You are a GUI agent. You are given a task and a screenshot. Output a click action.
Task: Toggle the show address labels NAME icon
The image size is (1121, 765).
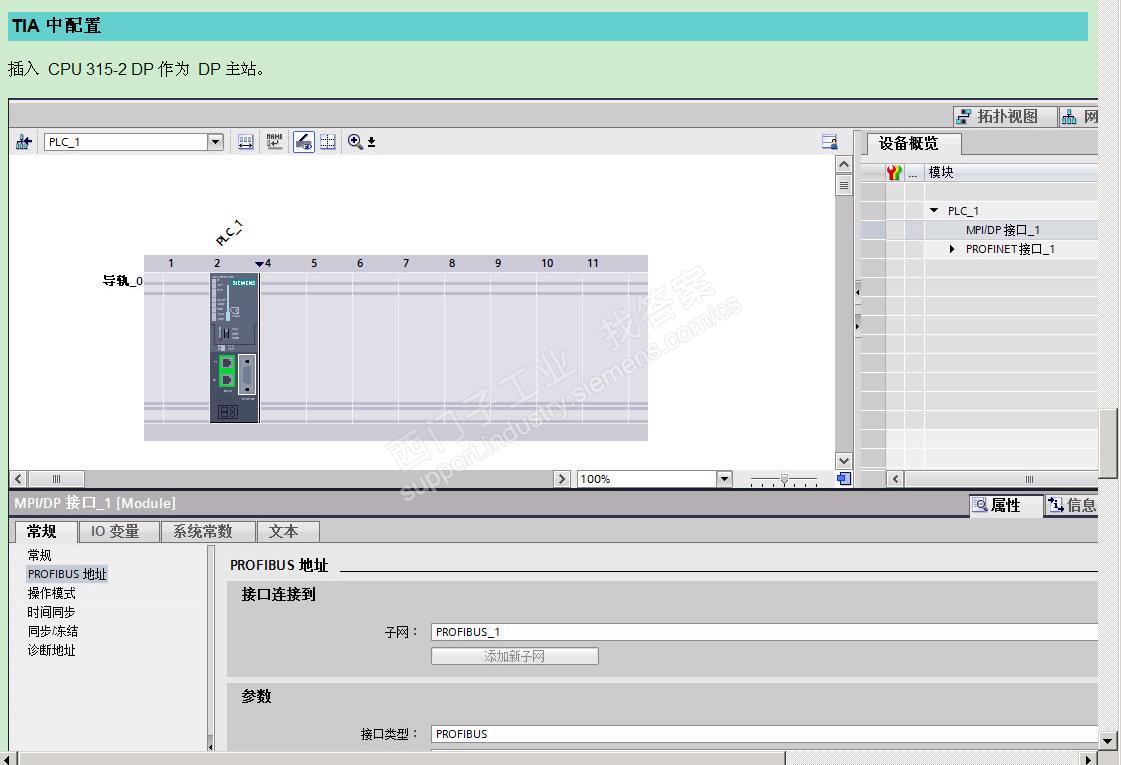click(x=275, y=142)
